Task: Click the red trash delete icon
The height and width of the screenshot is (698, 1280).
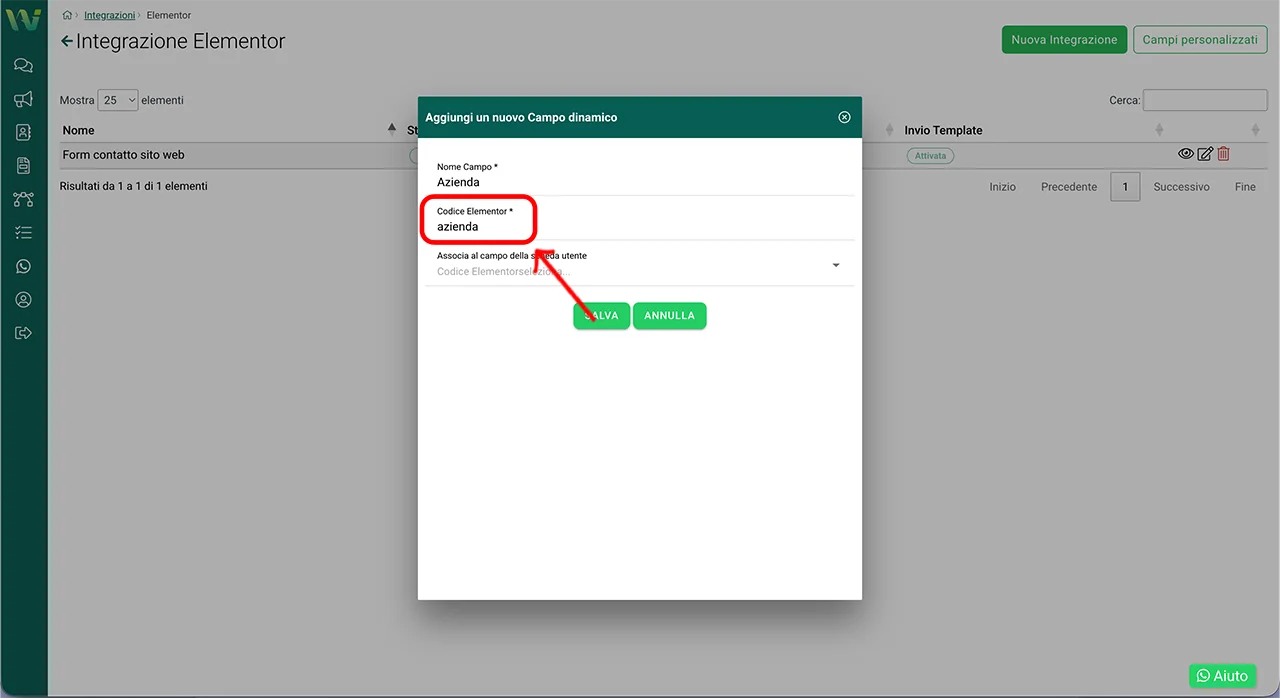Action: pos(1223,154)
